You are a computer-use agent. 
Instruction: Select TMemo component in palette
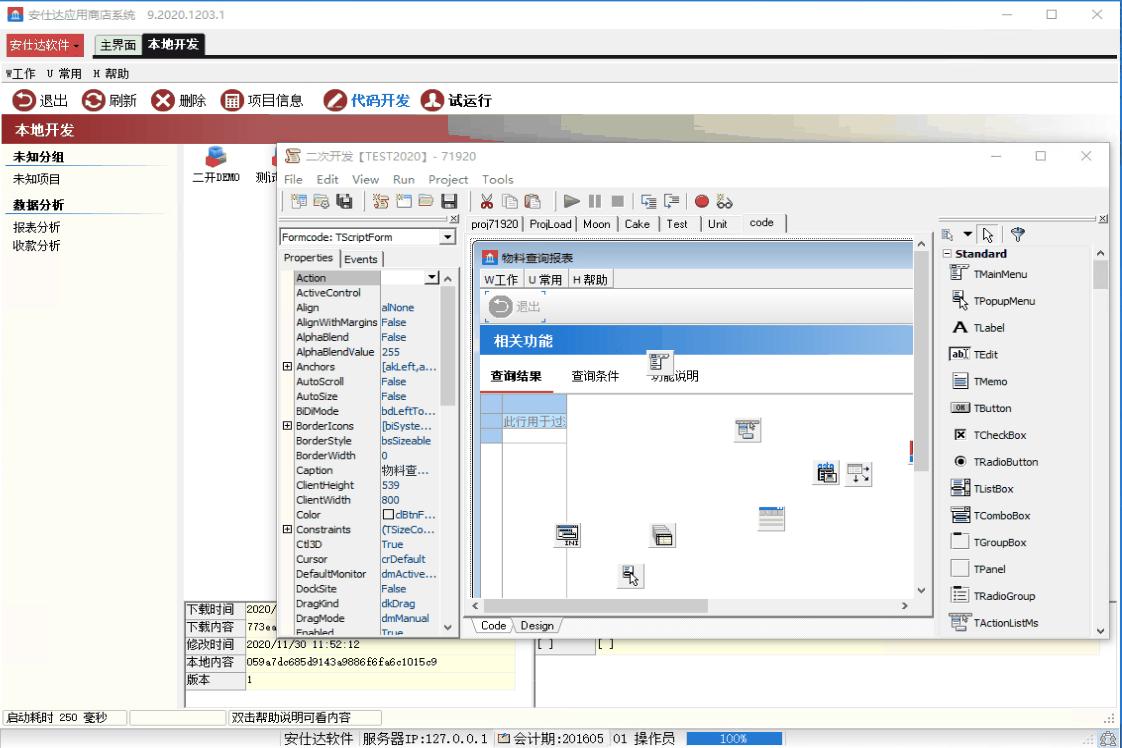point(978,381)
